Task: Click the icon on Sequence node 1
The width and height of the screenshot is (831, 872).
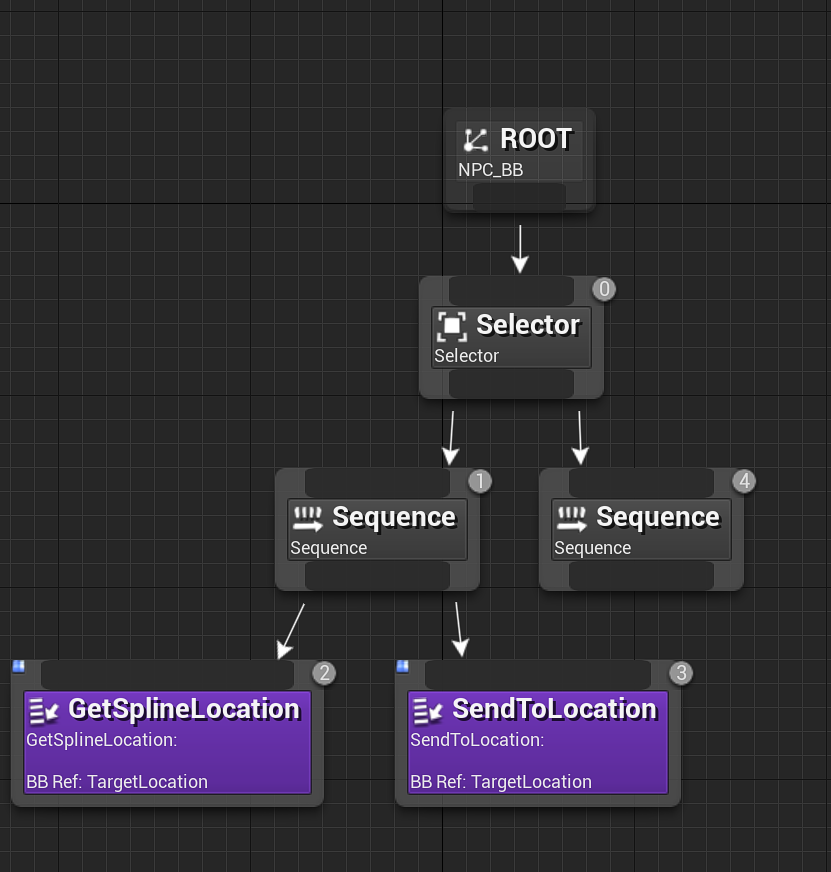Action: 307,518
